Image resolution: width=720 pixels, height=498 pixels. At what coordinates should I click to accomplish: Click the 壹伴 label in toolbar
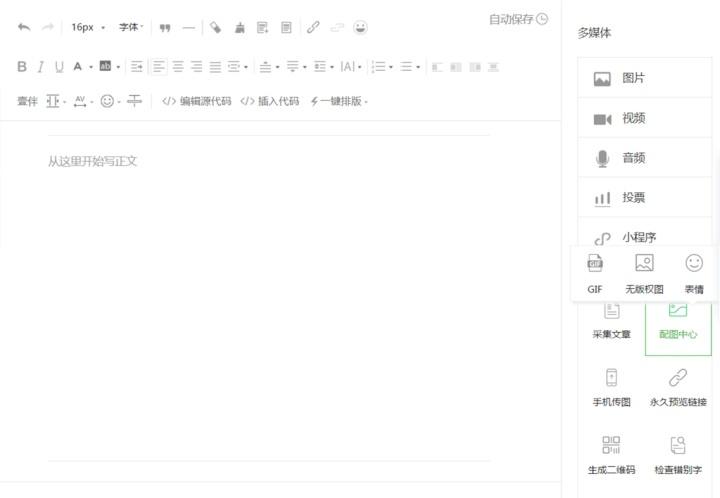tap(27, 101)
